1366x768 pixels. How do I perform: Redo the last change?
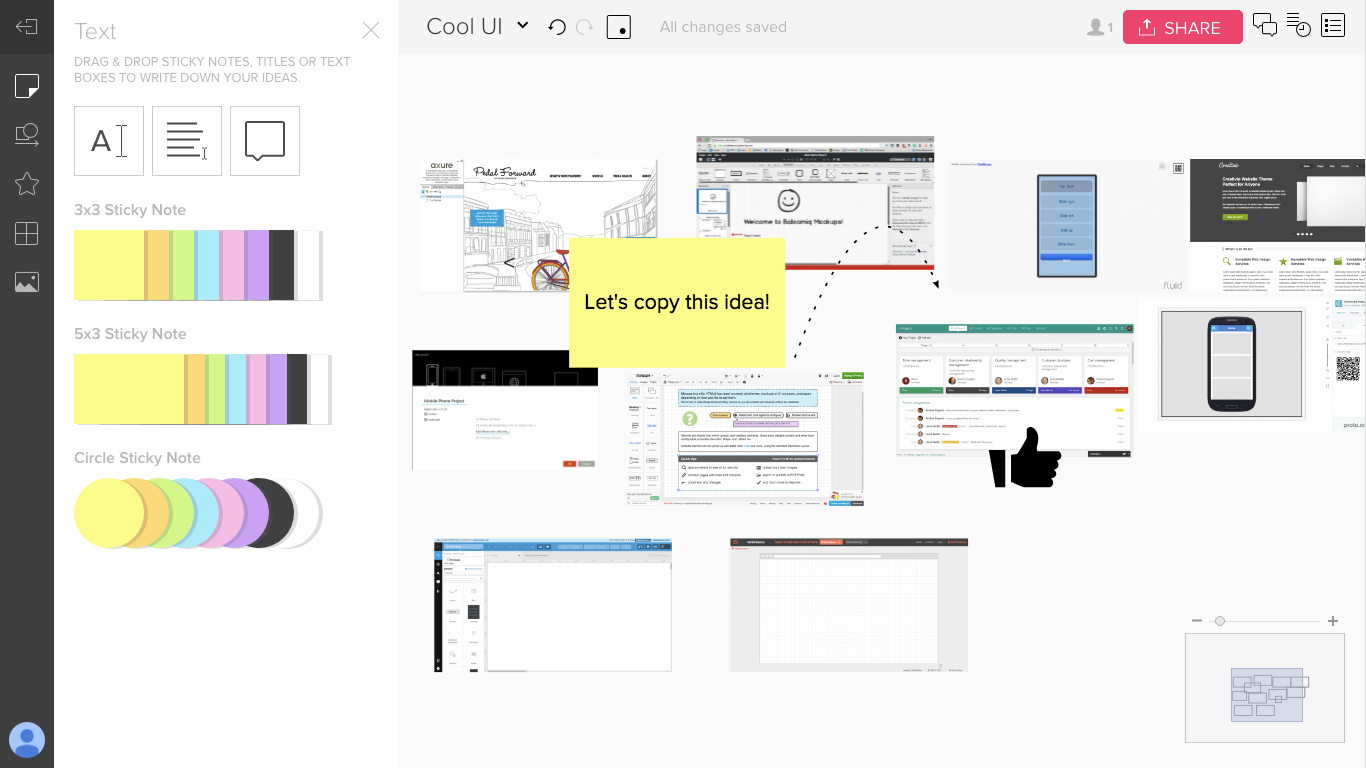tap(585, 27)
